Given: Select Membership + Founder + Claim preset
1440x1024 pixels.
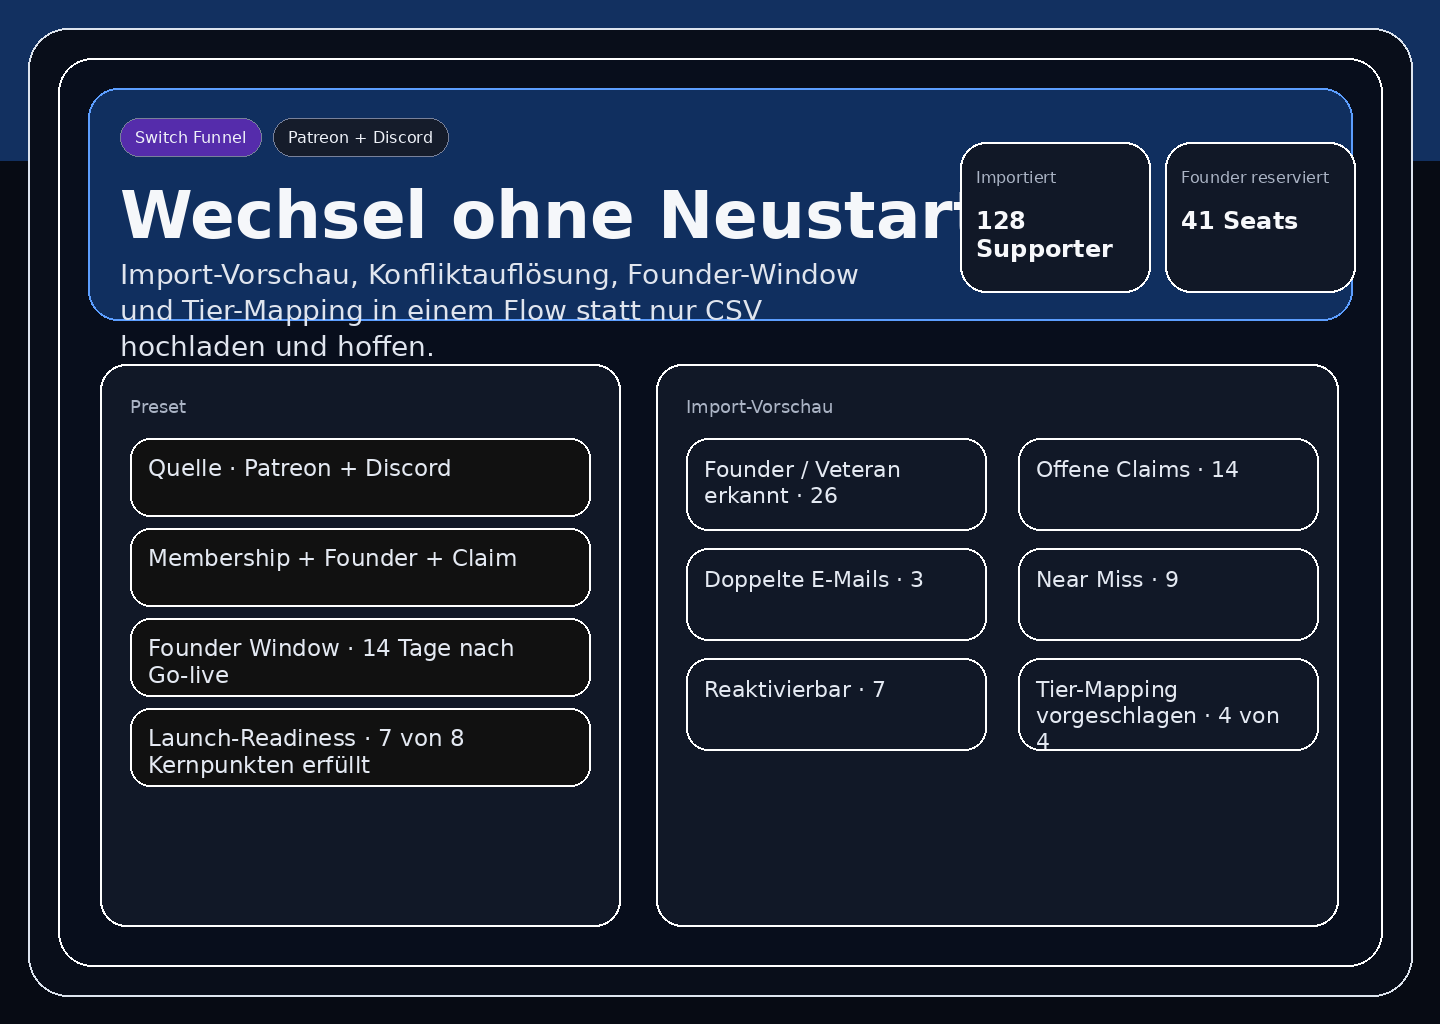Looking at the screenshot, I should 360,568.
